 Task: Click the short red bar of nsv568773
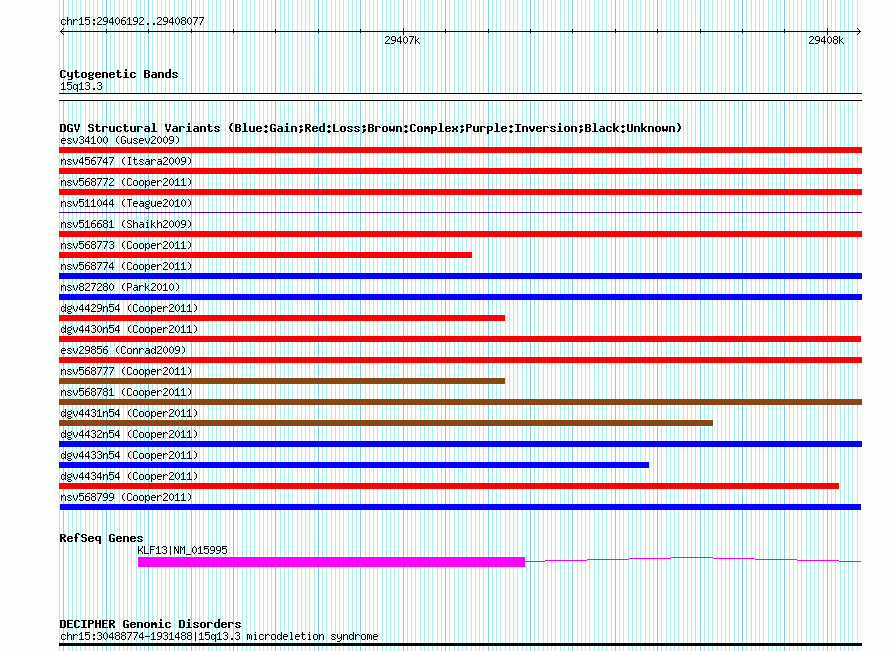pos(265,255)
